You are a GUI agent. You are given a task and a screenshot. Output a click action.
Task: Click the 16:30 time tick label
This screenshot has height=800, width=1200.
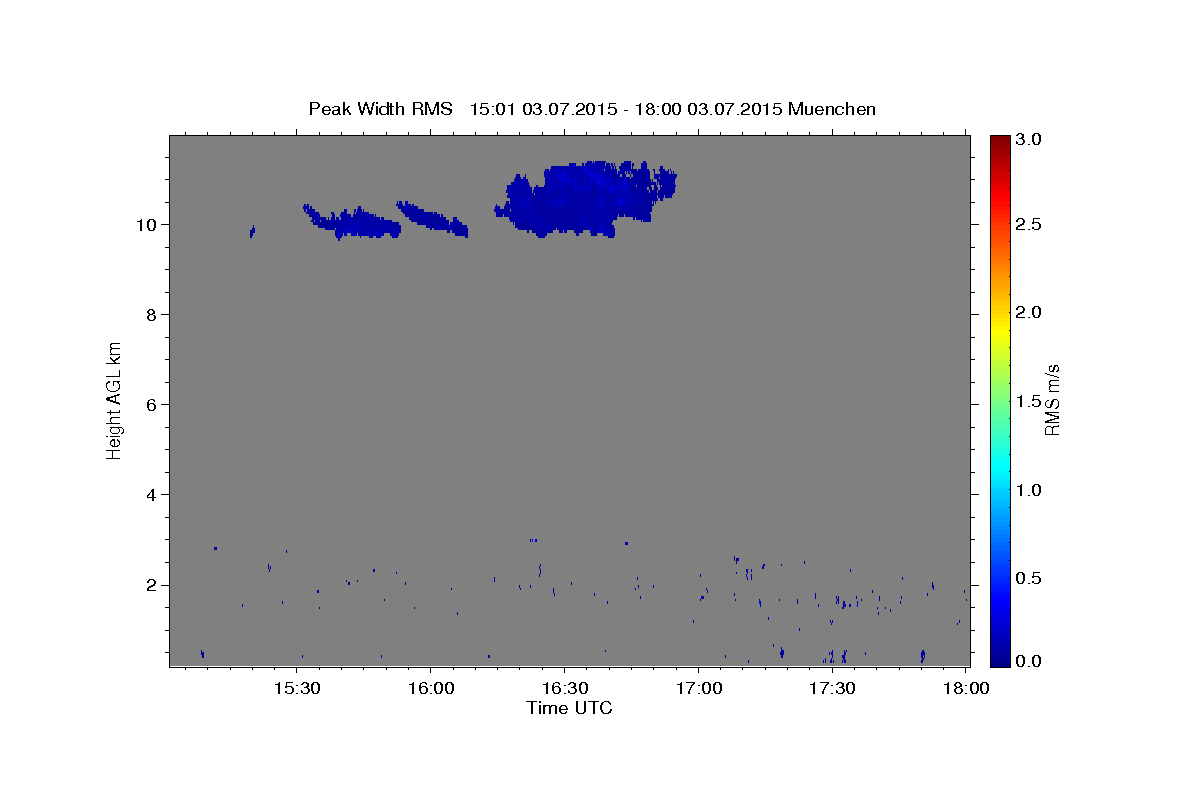(x=564, y=689)
